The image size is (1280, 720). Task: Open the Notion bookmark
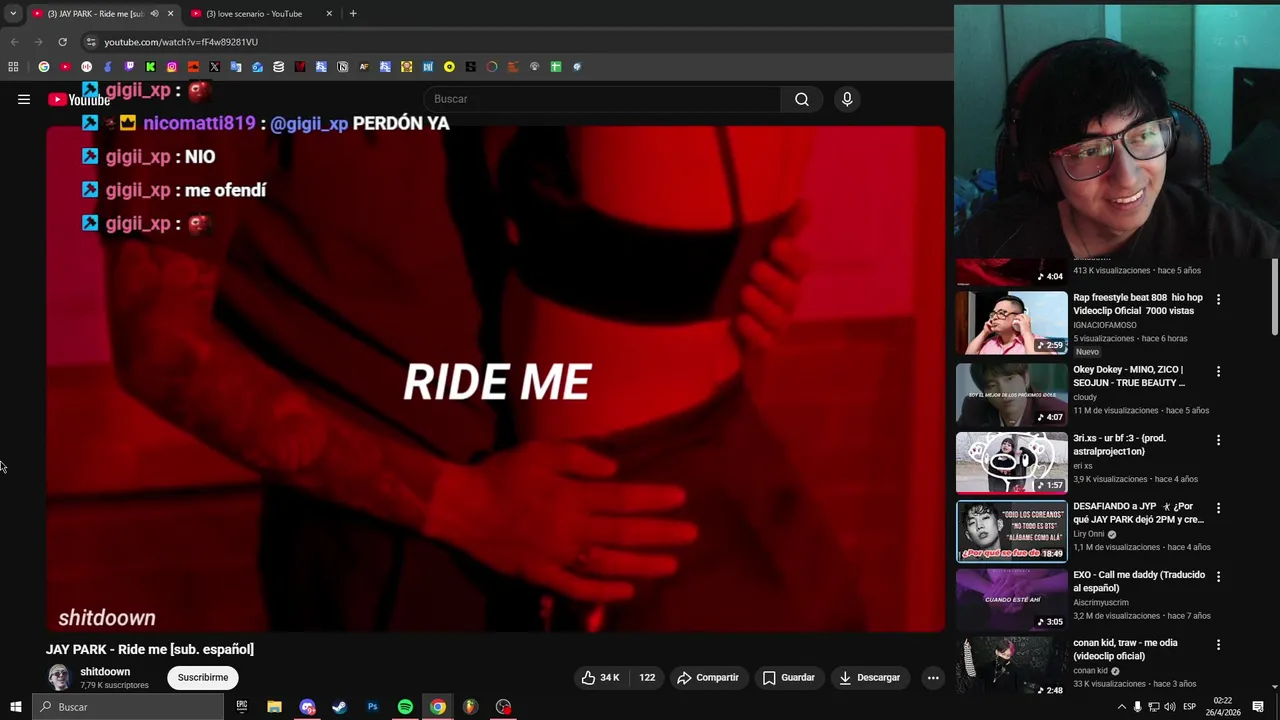(x=342, y=67)
